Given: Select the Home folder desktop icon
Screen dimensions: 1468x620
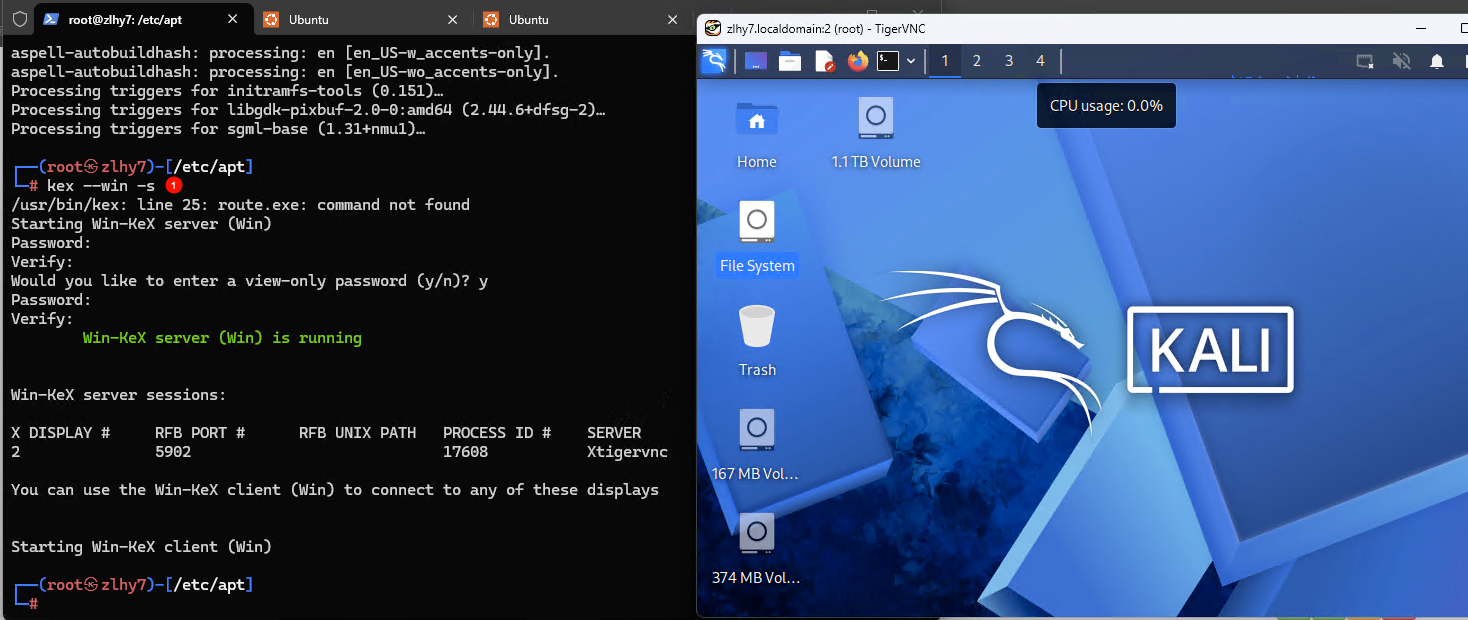Looking at the screenshot, I should 757,134.
